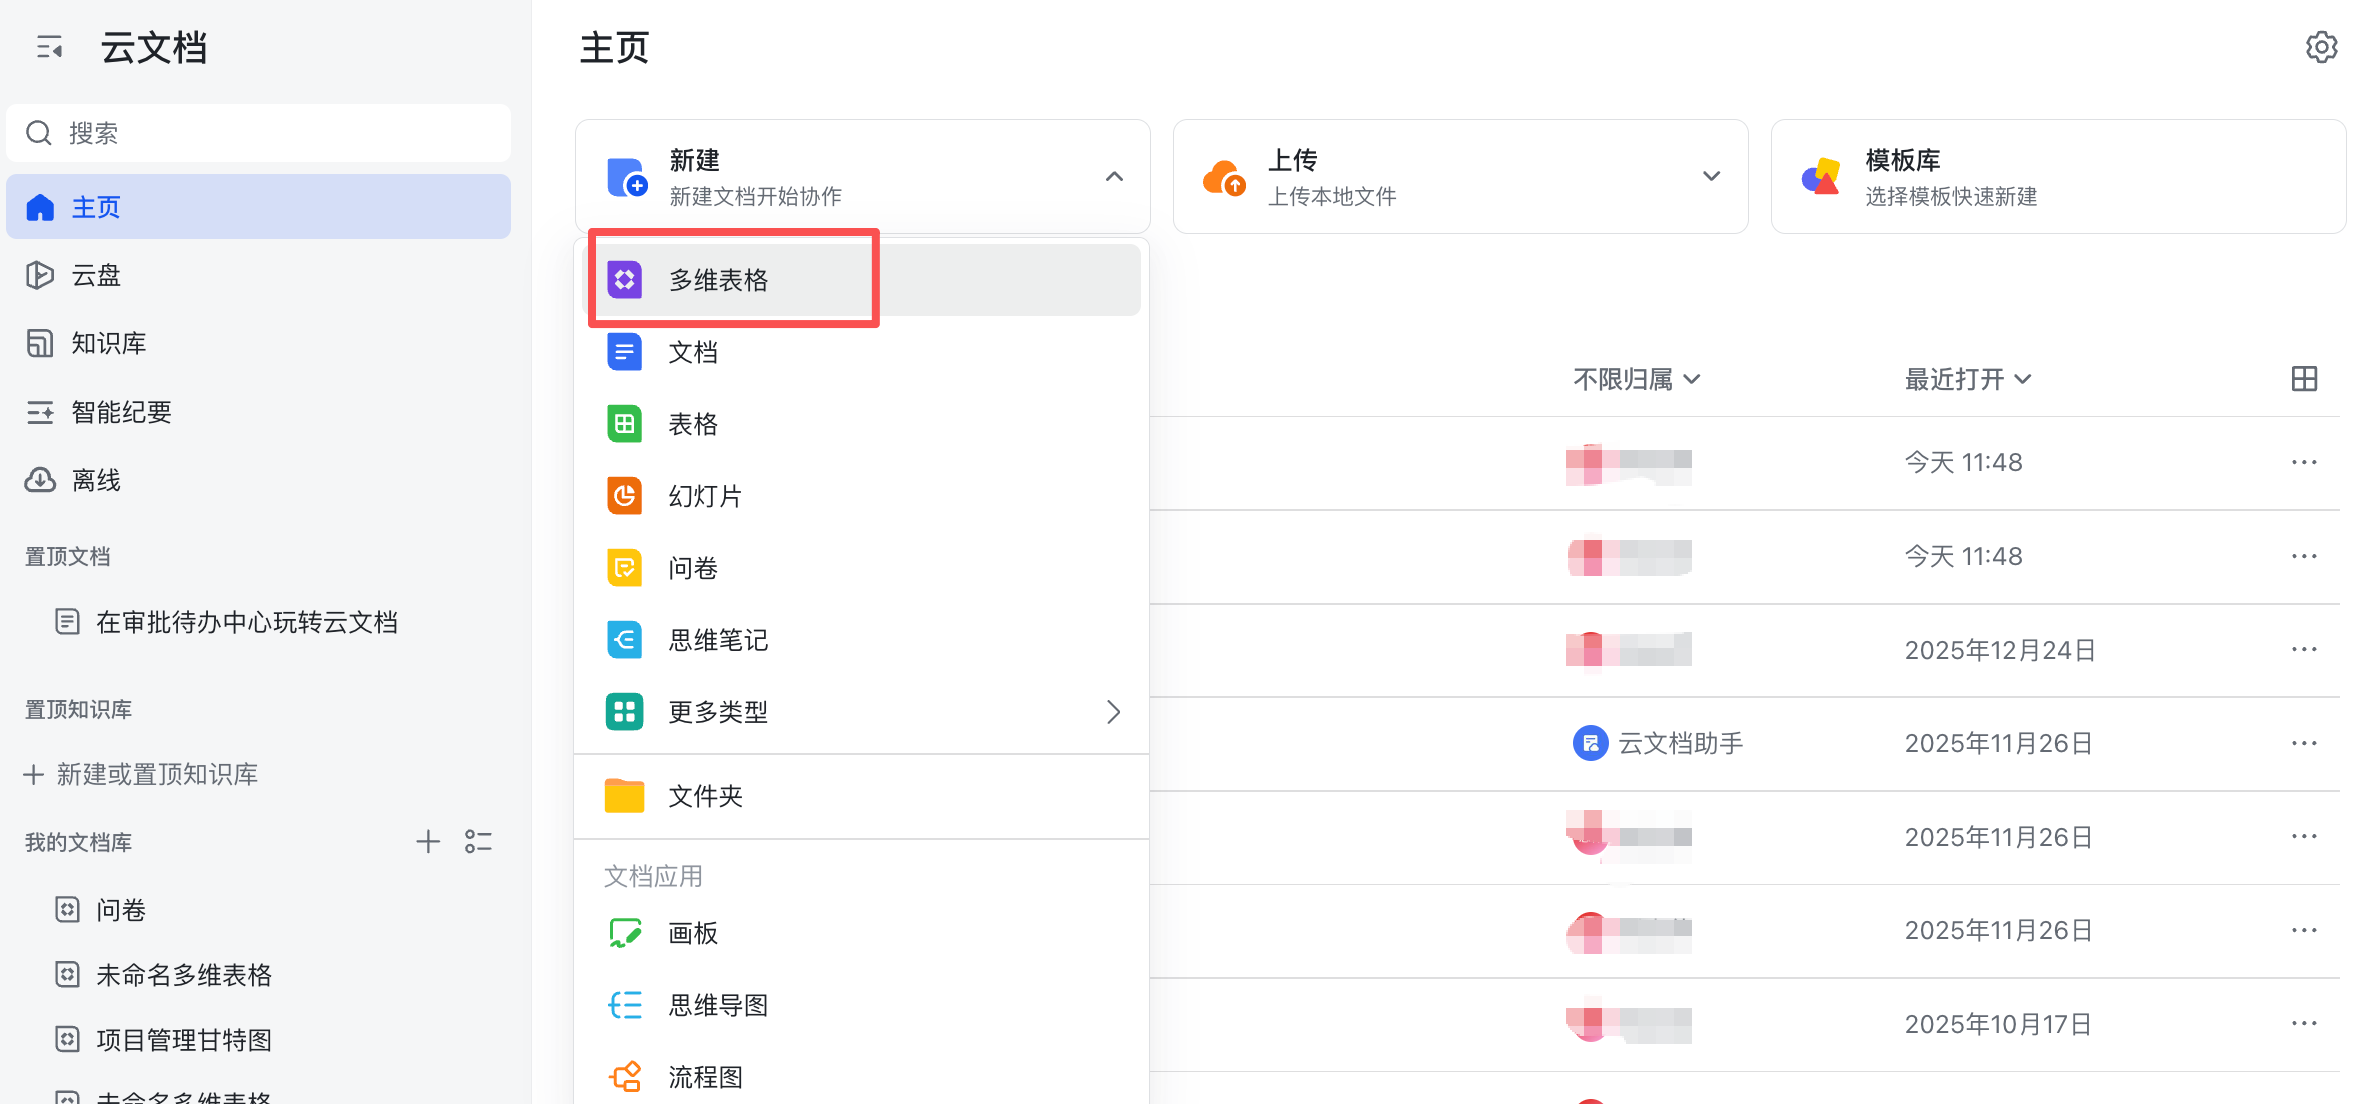Create a new 幻灯片 presentation
The image size is (2378, 1104).
pos(705,496)
